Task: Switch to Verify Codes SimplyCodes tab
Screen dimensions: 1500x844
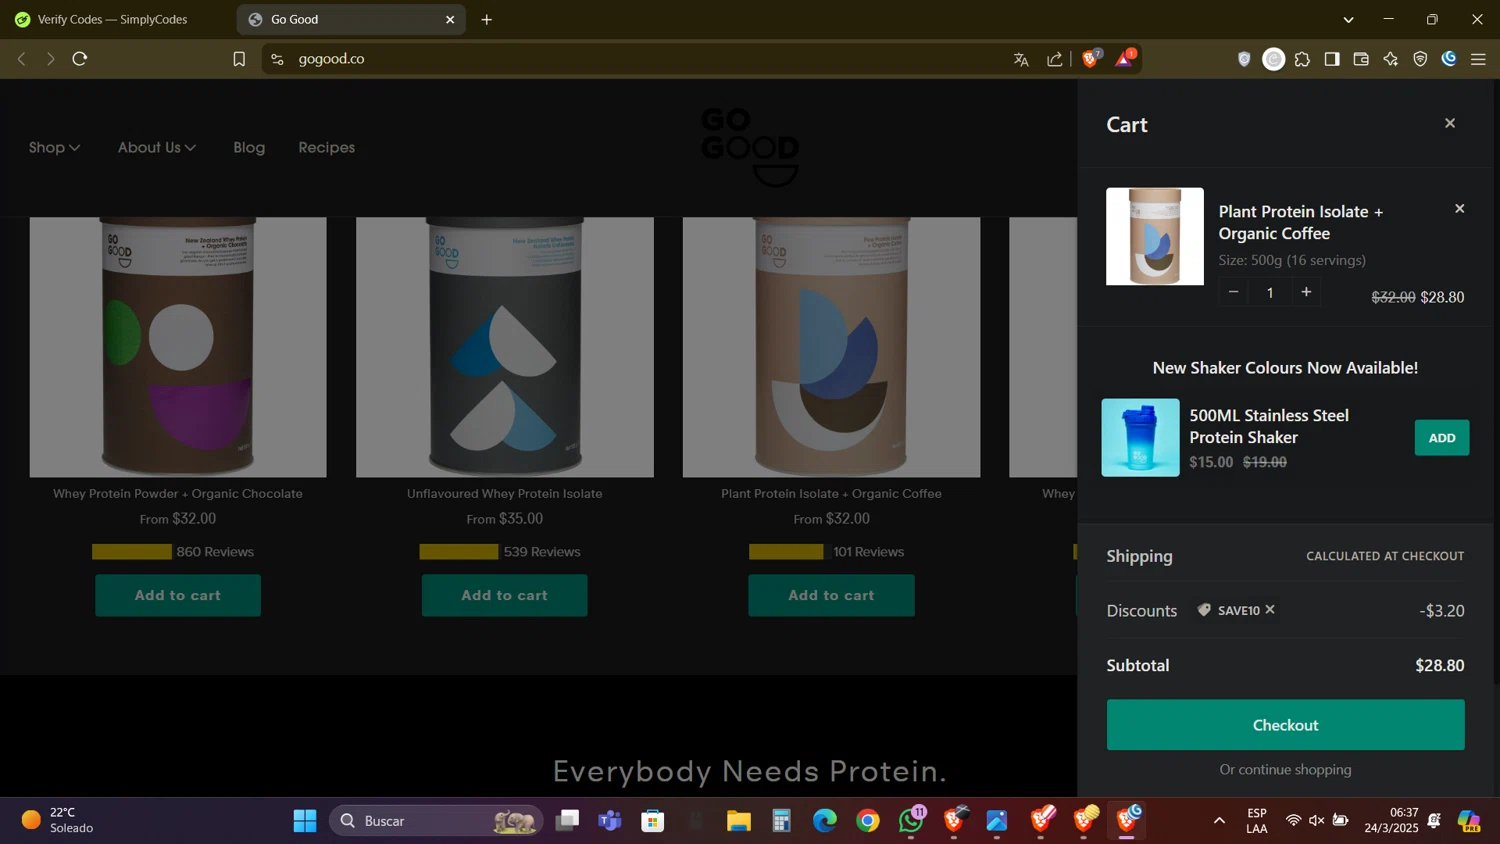Action: [x=112, y=19]
